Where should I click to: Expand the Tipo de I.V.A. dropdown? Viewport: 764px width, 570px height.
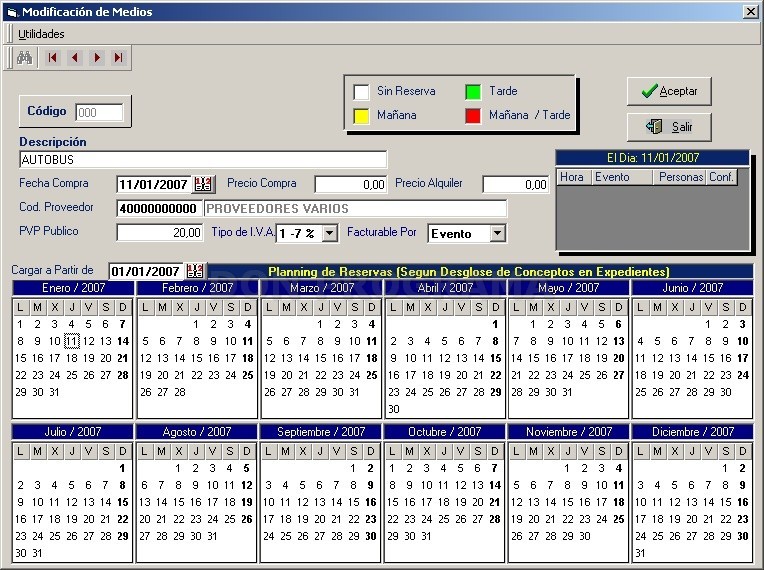coord(330,233)
